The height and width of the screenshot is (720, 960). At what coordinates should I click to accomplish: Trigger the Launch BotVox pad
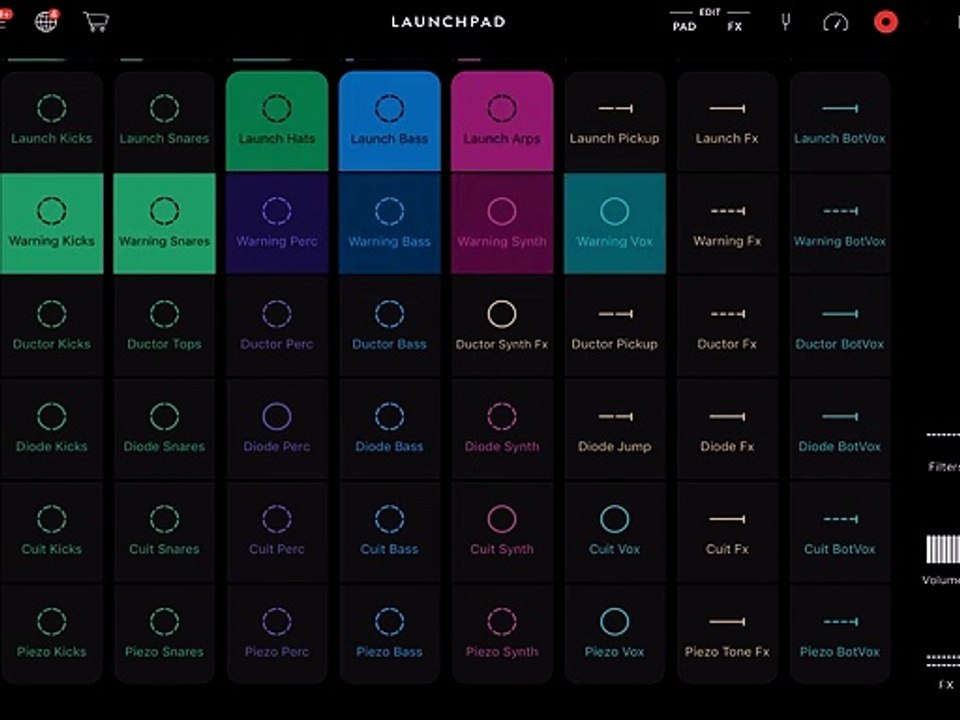coord(839,121)
